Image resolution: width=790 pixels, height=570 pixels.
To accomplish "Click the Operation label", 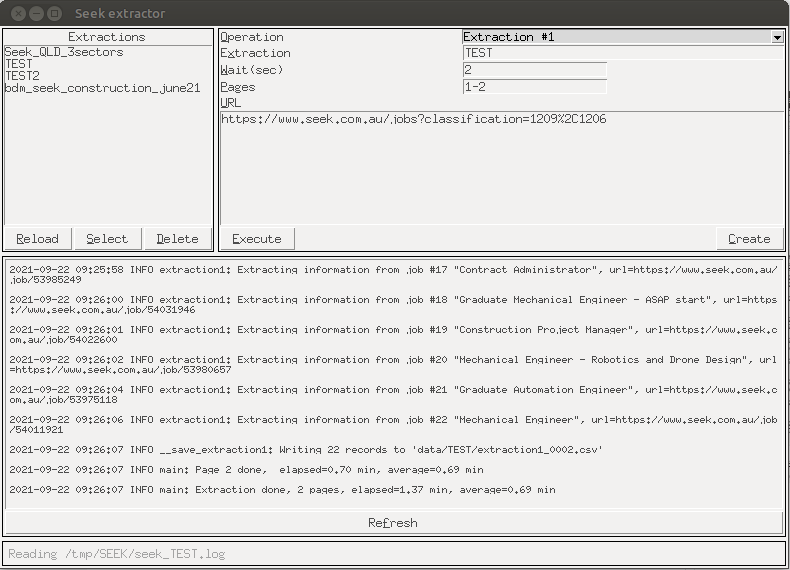I will pos(252,37).
